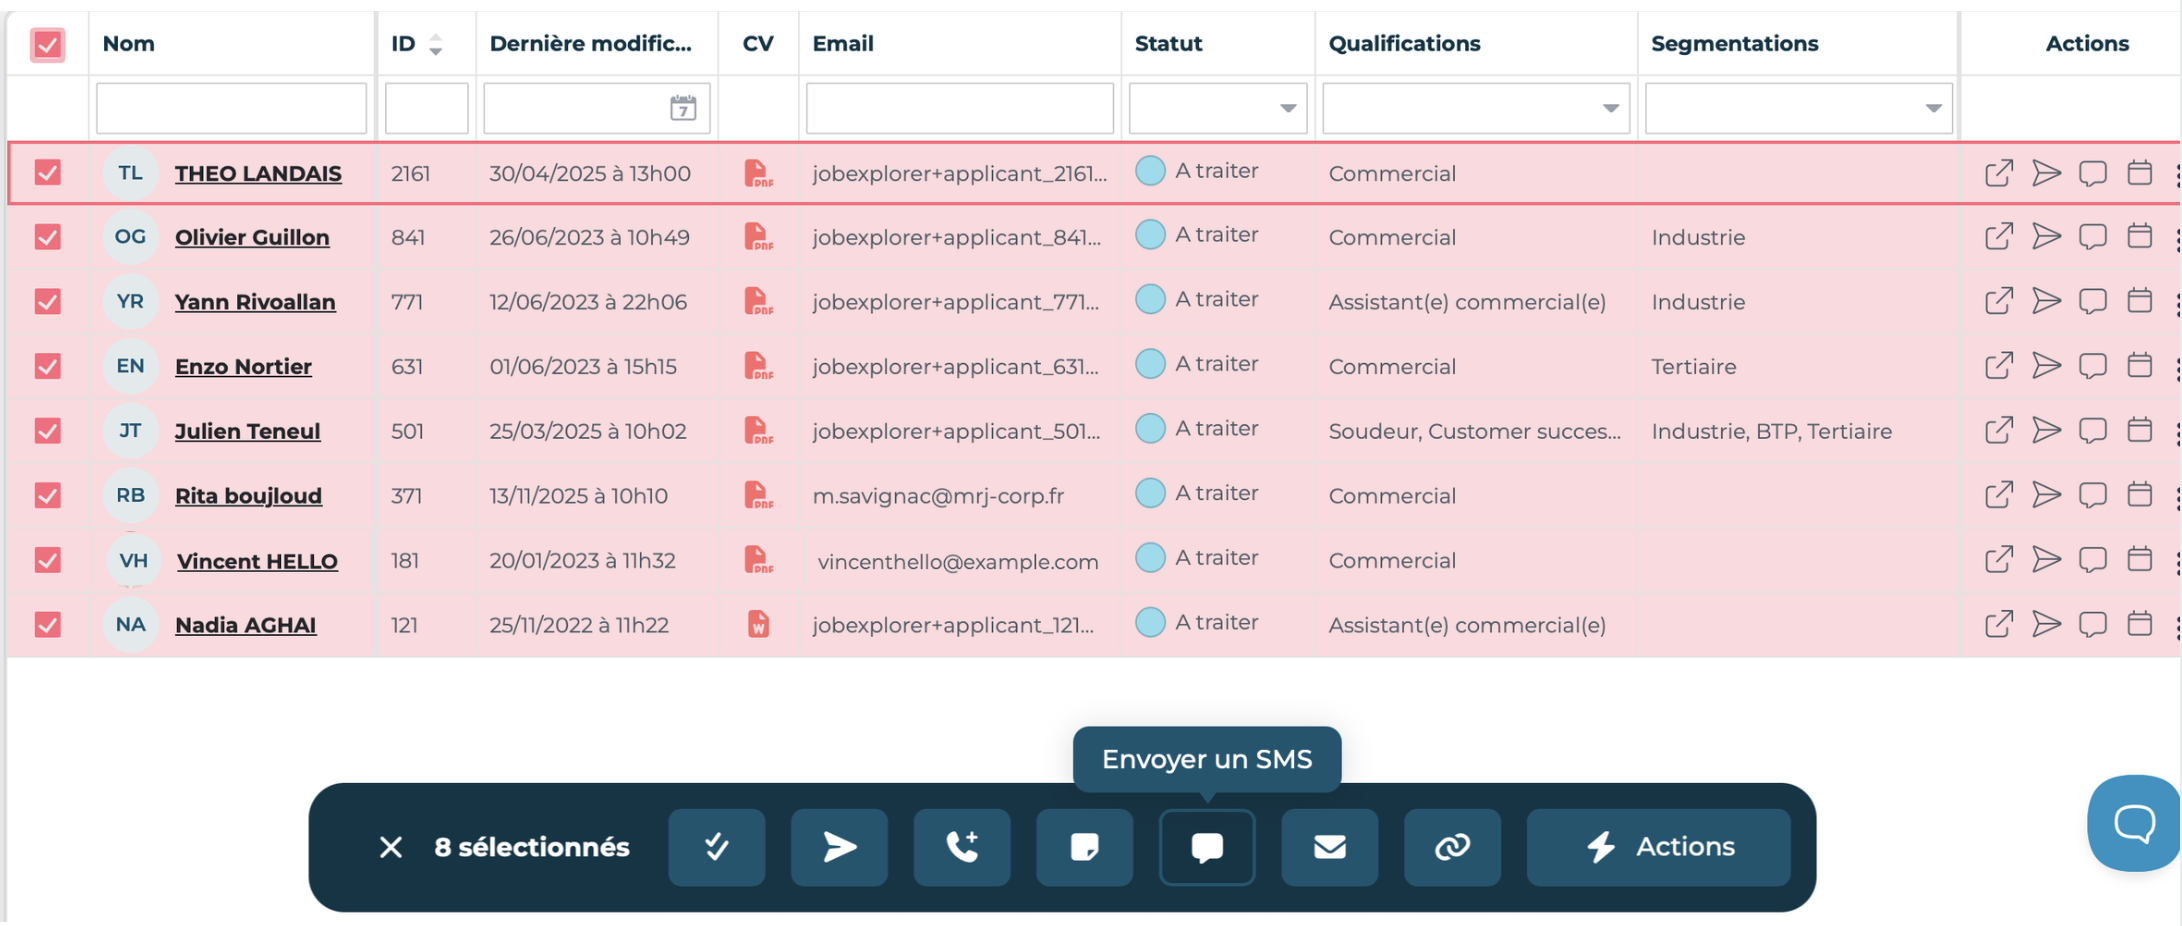The width and height of the screenshot is (2182, 926).
Task: Toggle the select-all header checkbox
Action: pyautogui.click(x=47, y=44)
